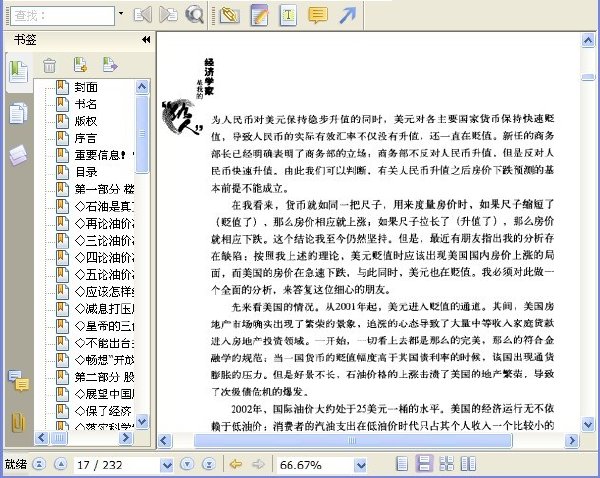600x478 pixels.
Task: Expand the search options dropdown arrow
Action: 121,14
